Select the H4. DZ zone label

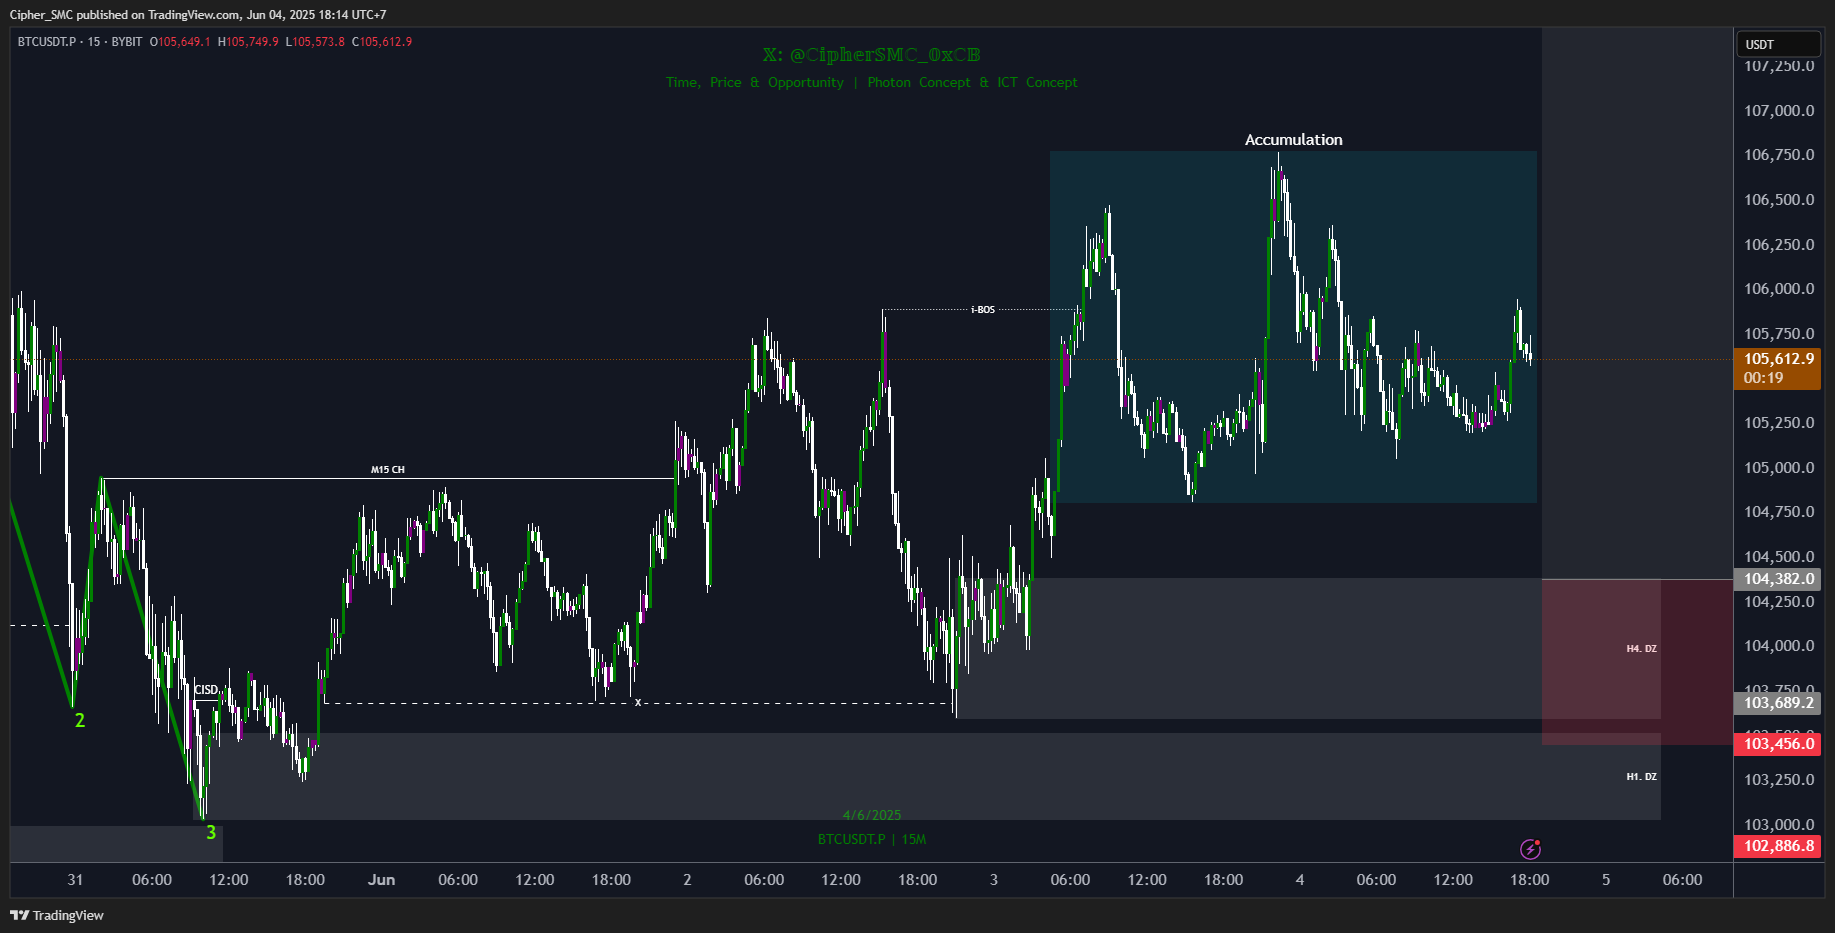(x=1641, y=649)
